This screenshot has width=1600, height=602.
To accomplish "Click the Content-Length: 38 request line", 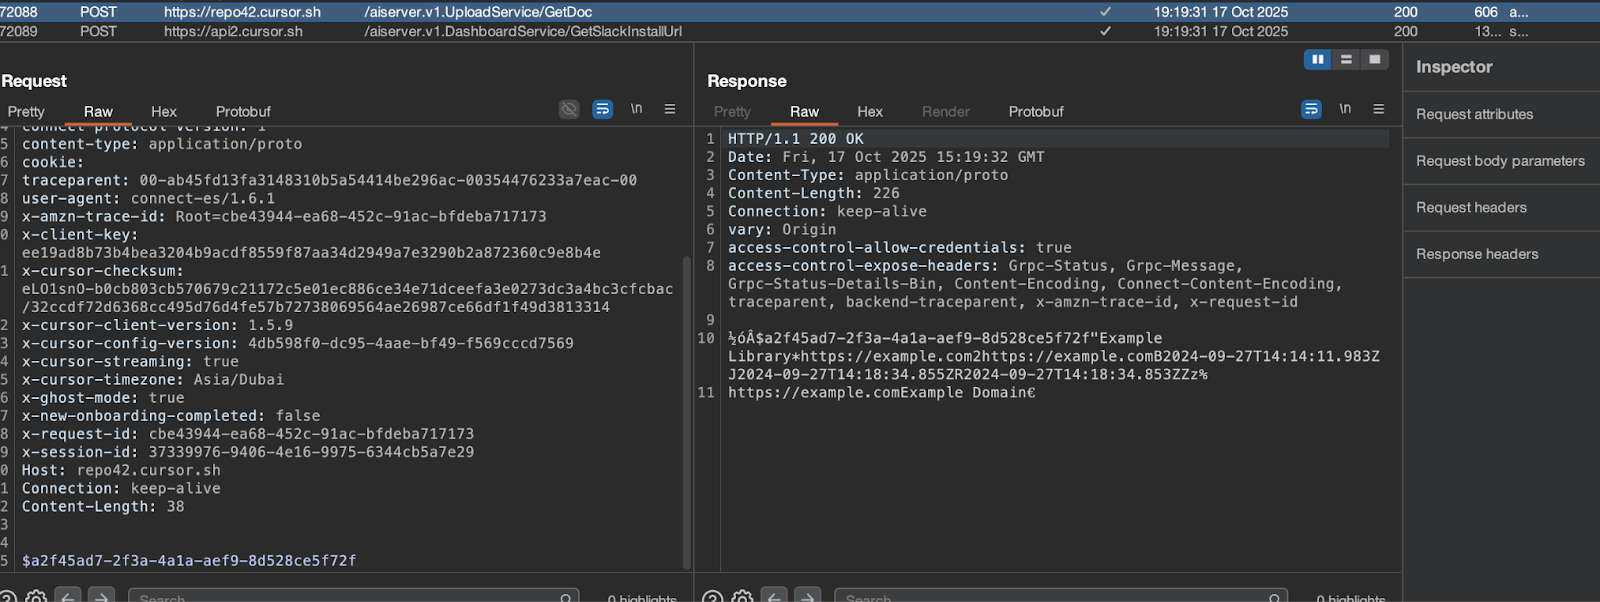I will point(103,507).
